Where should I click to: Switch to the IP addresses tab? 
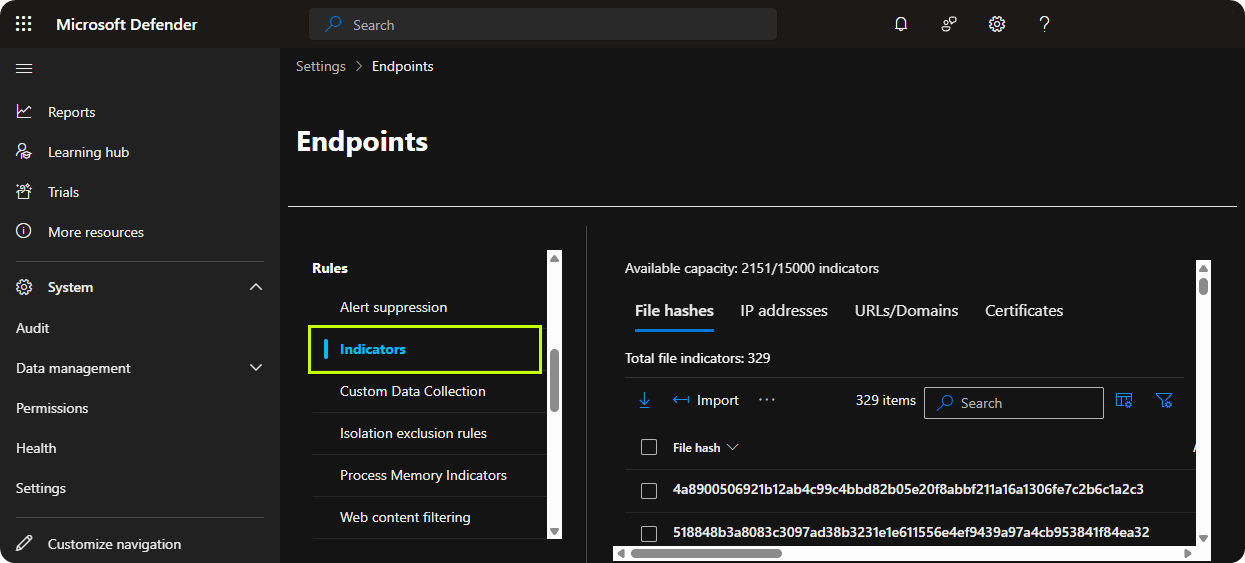784,311
